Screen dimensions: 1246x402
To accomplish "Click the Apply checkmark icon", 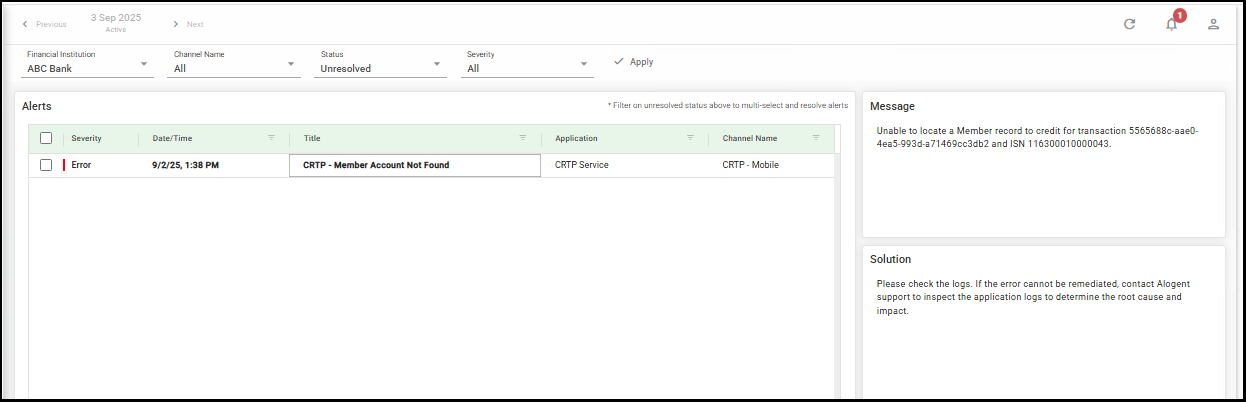I will click(x=618, y=62).
